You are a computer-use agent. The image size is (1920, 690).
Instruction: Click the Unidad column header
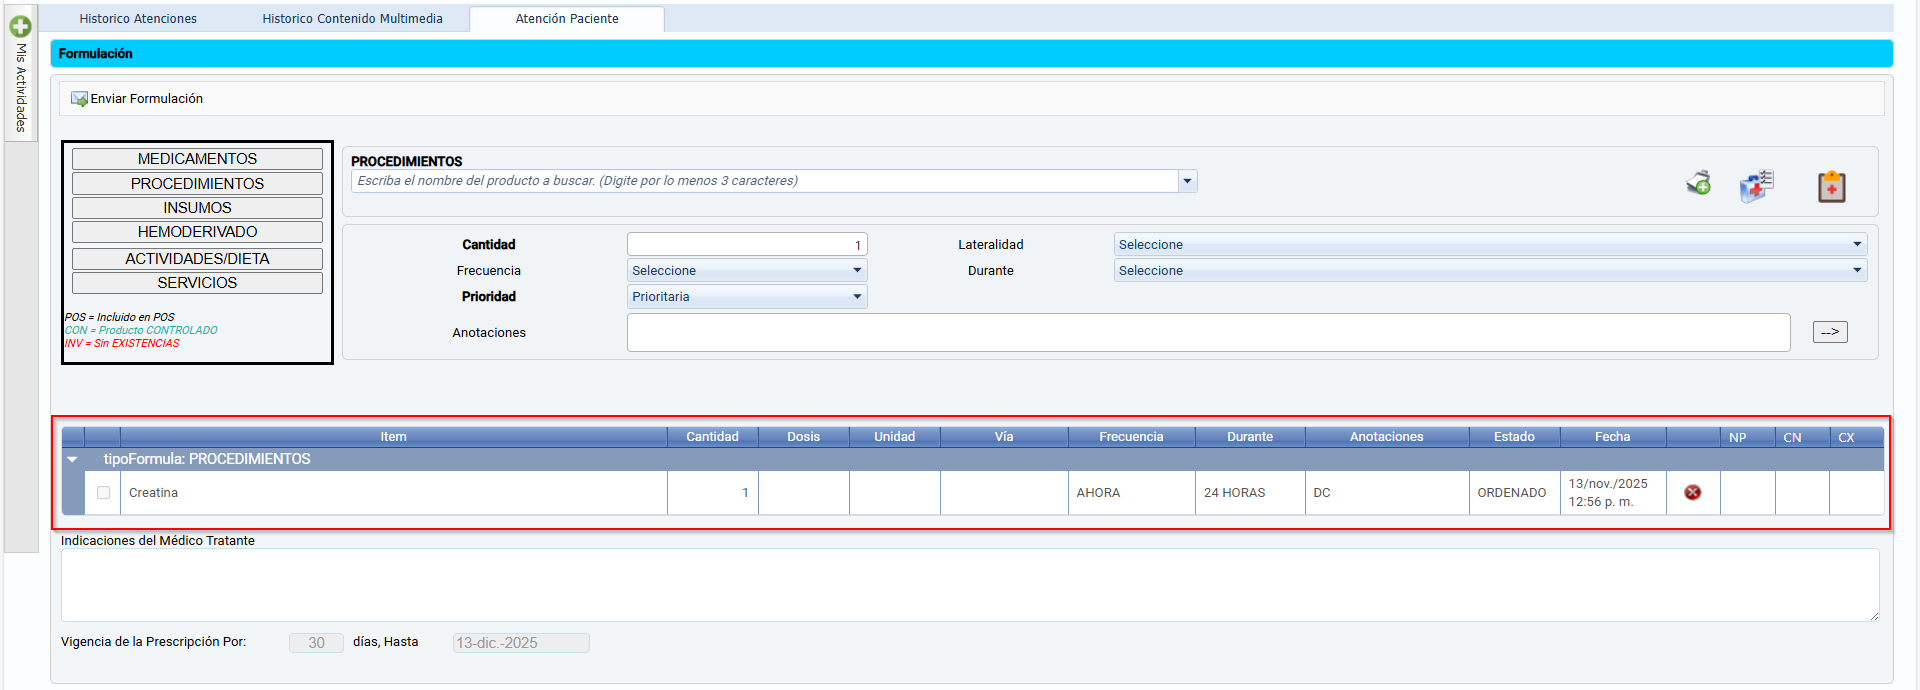pos(894,437)
